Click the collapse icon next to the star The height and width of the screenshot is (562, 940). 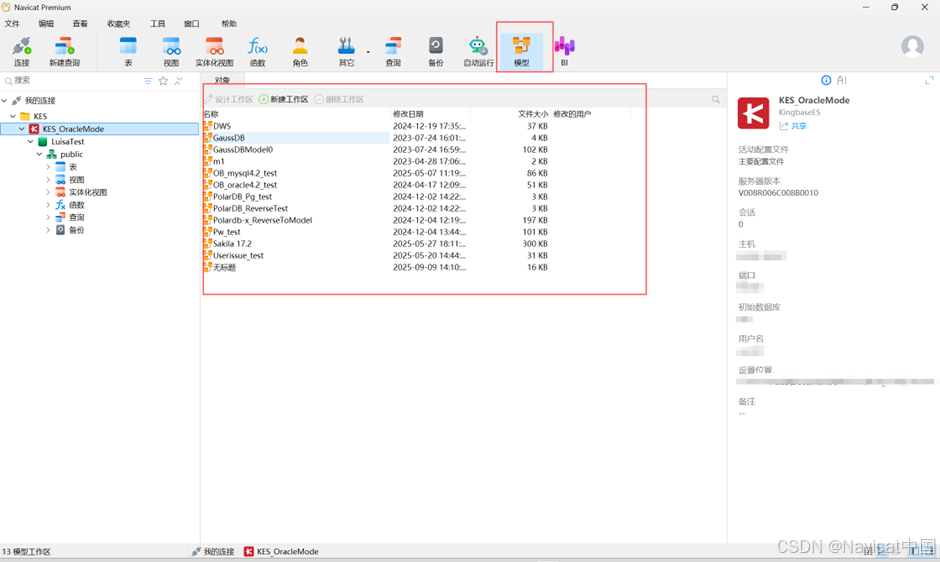point(178,81)
